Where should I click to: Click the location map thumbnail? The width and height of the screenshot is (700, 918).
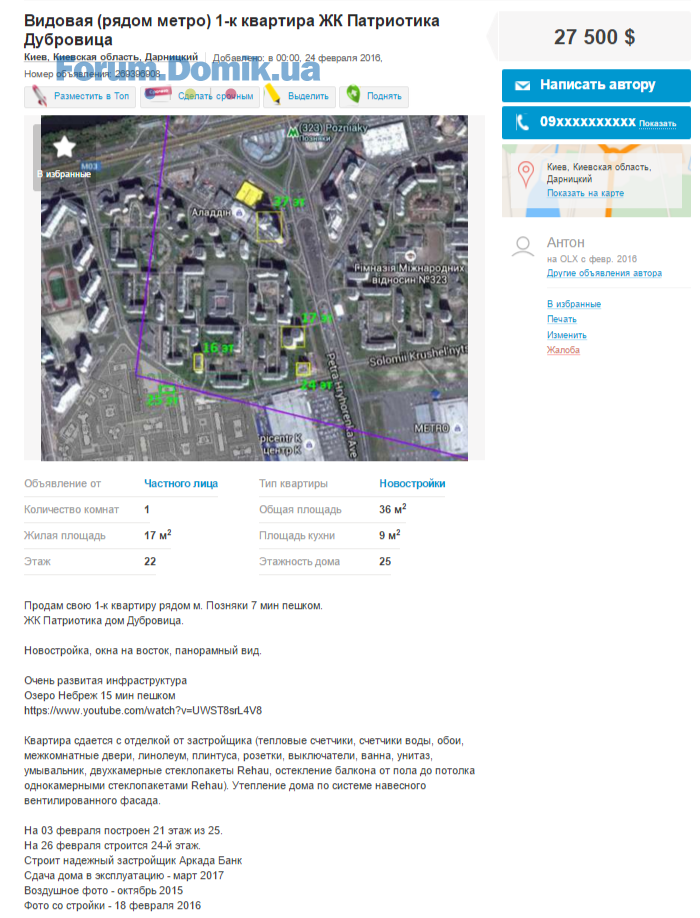(x=596, y=181)
